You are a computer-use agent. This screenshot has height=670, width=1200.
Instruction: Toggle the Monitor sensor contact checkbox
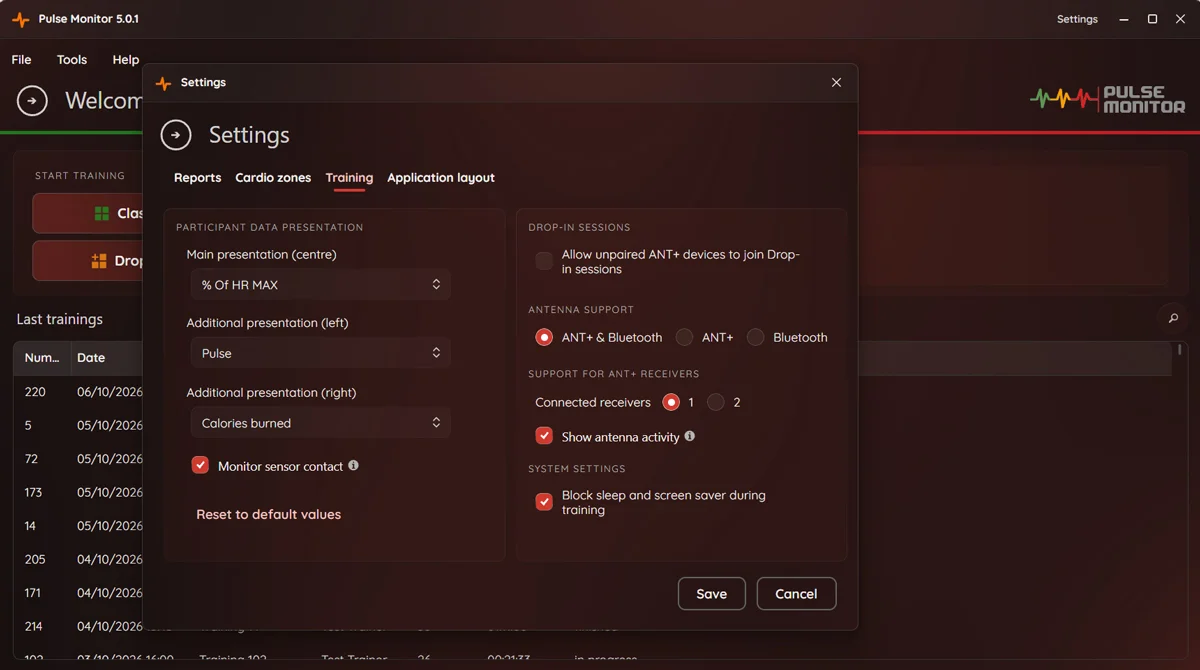200,465
